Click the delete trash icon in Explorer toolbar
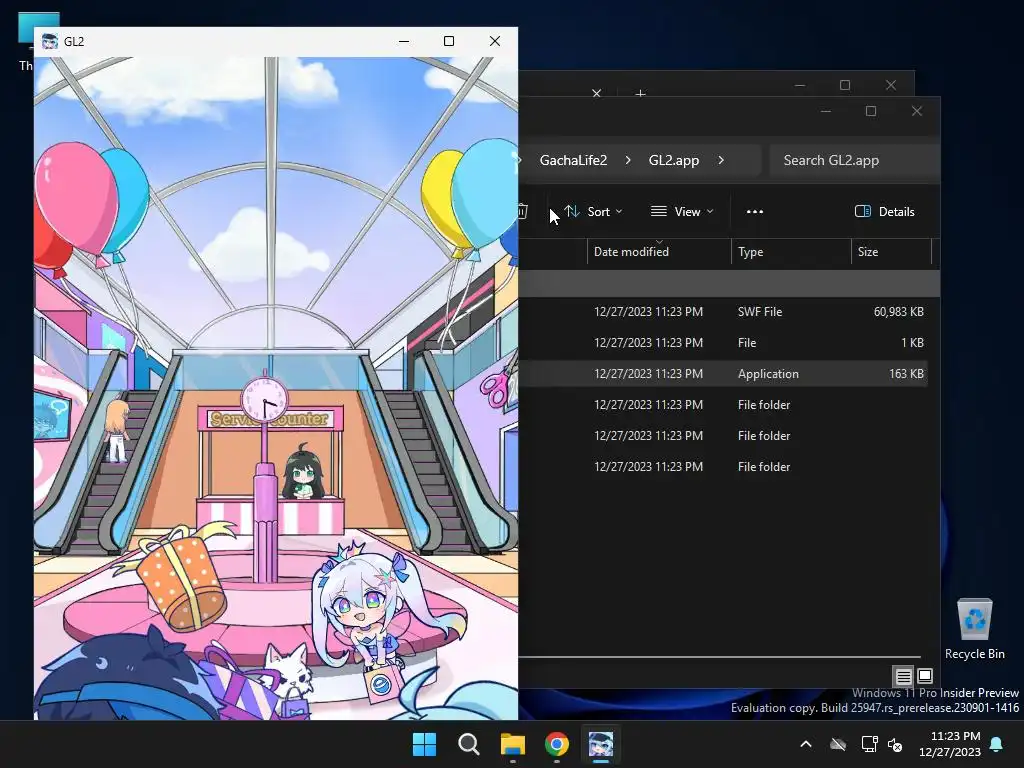1024x768 pixels. pyautogui.click(x=522, y=212)
